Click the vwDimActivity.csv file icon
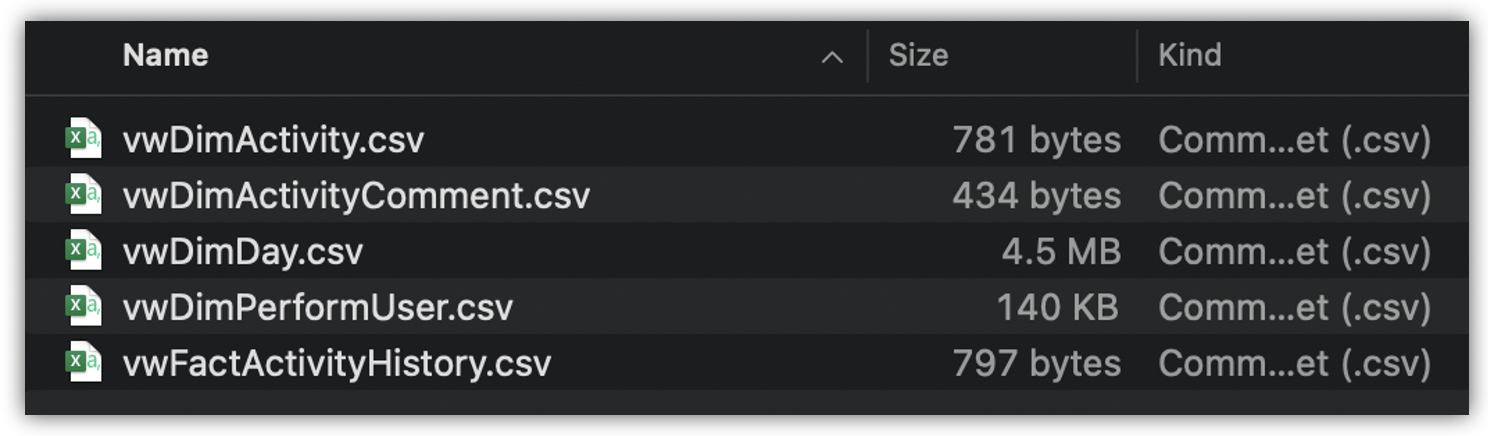Viewport: 1488px width, 436px height. coord(83,139)
